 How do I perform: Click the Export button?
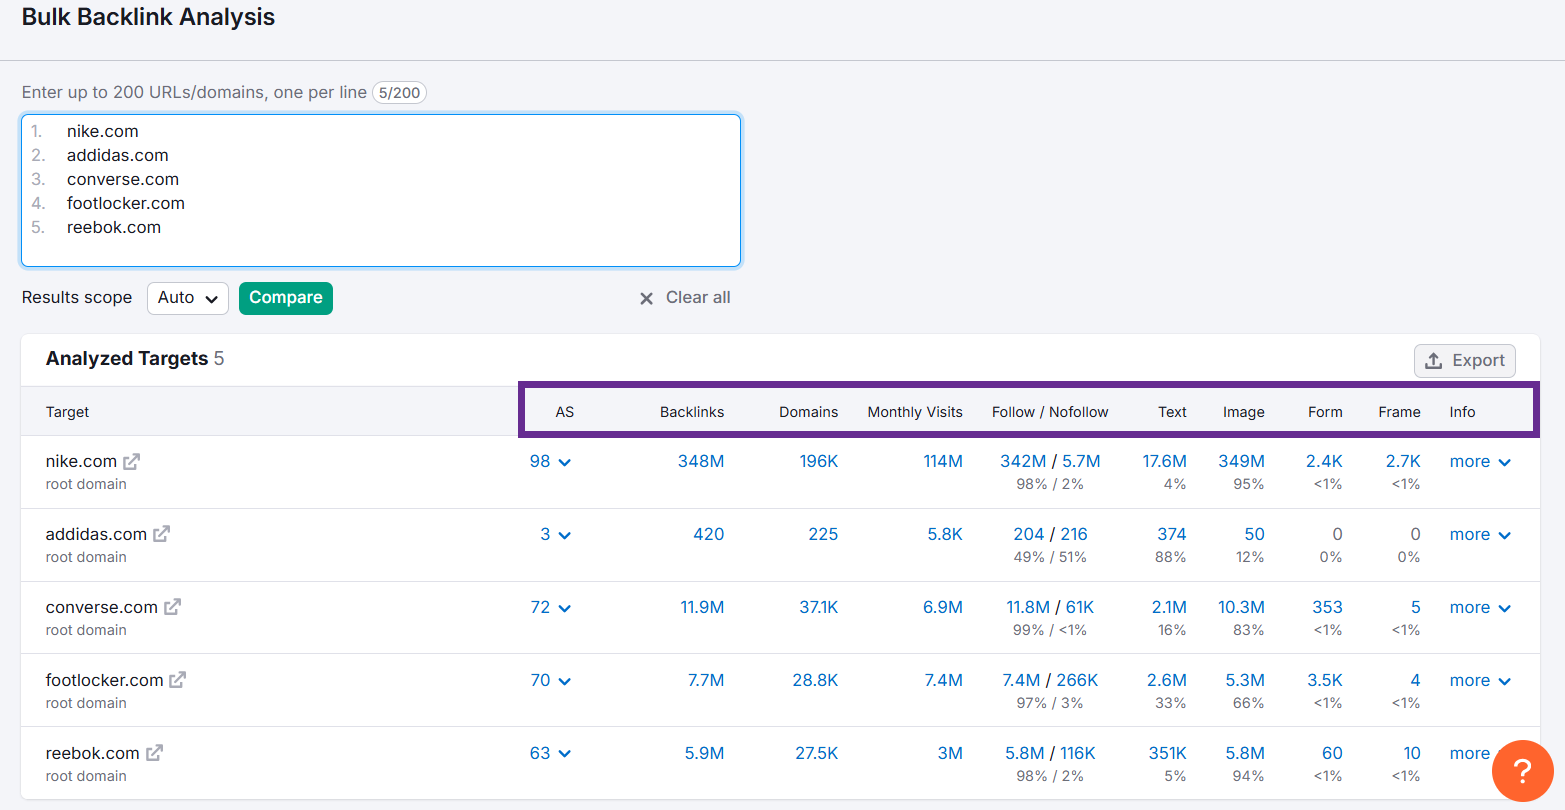pyautogui.click(x=1465, y=361)
